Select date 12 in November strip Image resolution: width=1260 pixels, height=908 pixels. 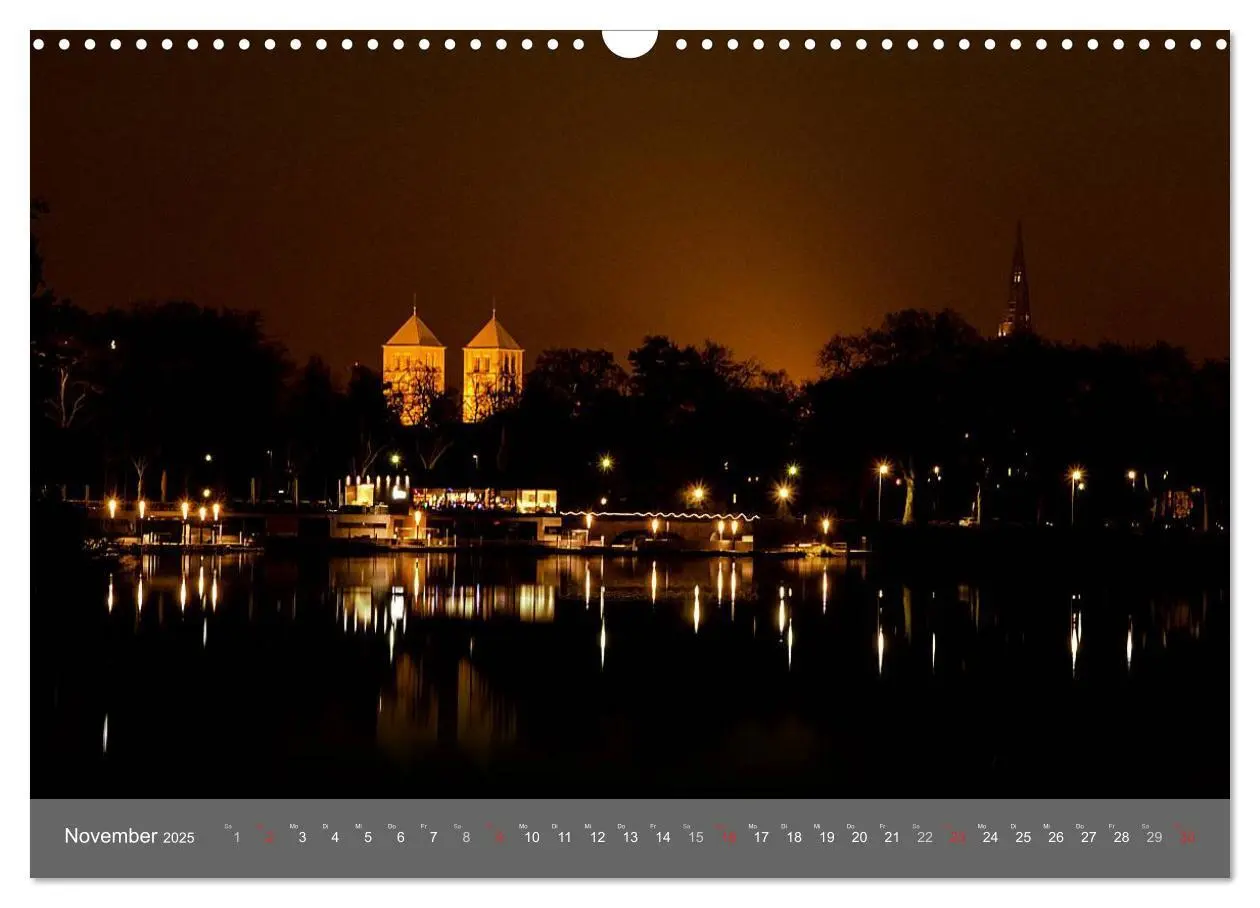pos(598,837)
